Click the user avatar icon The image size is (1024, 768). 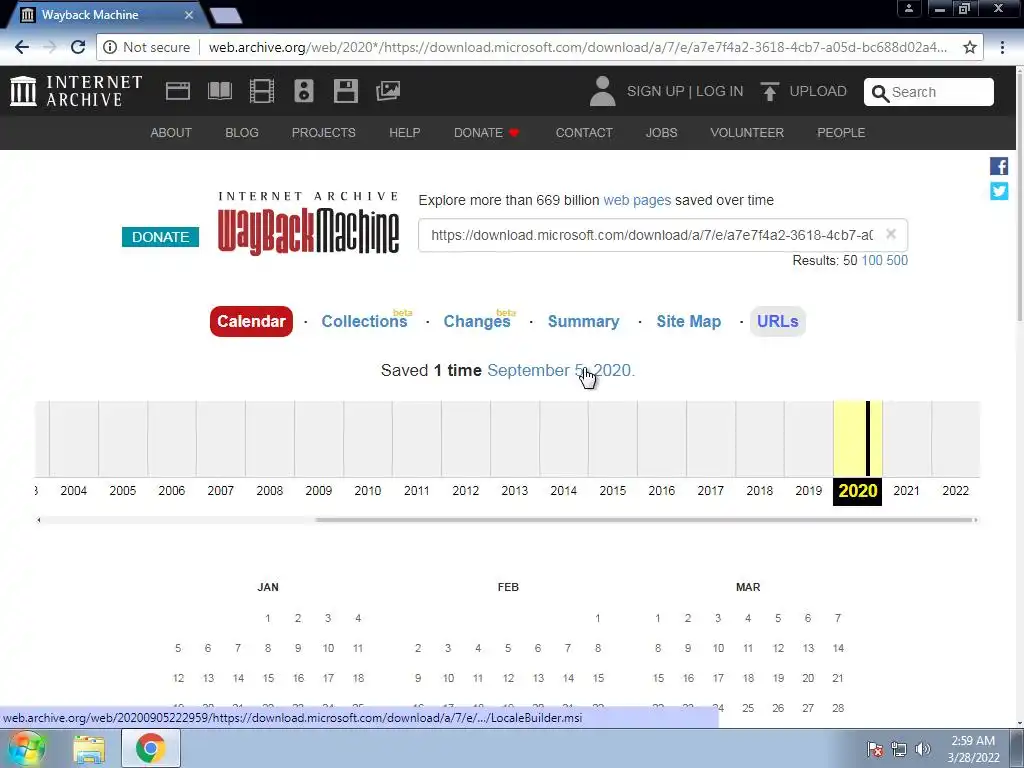coord(602,91)
